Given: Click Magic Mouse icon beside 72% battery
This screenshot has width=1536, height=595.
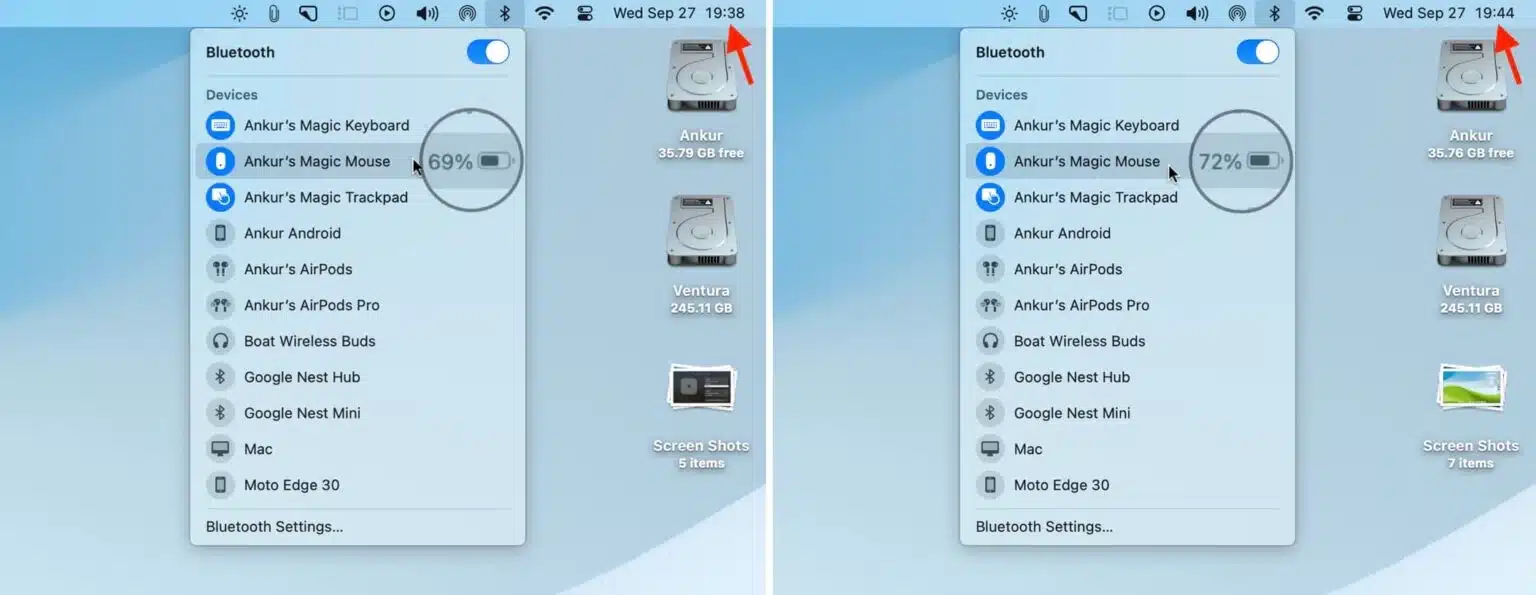Looking at the screenshot, I should (990, 161).
